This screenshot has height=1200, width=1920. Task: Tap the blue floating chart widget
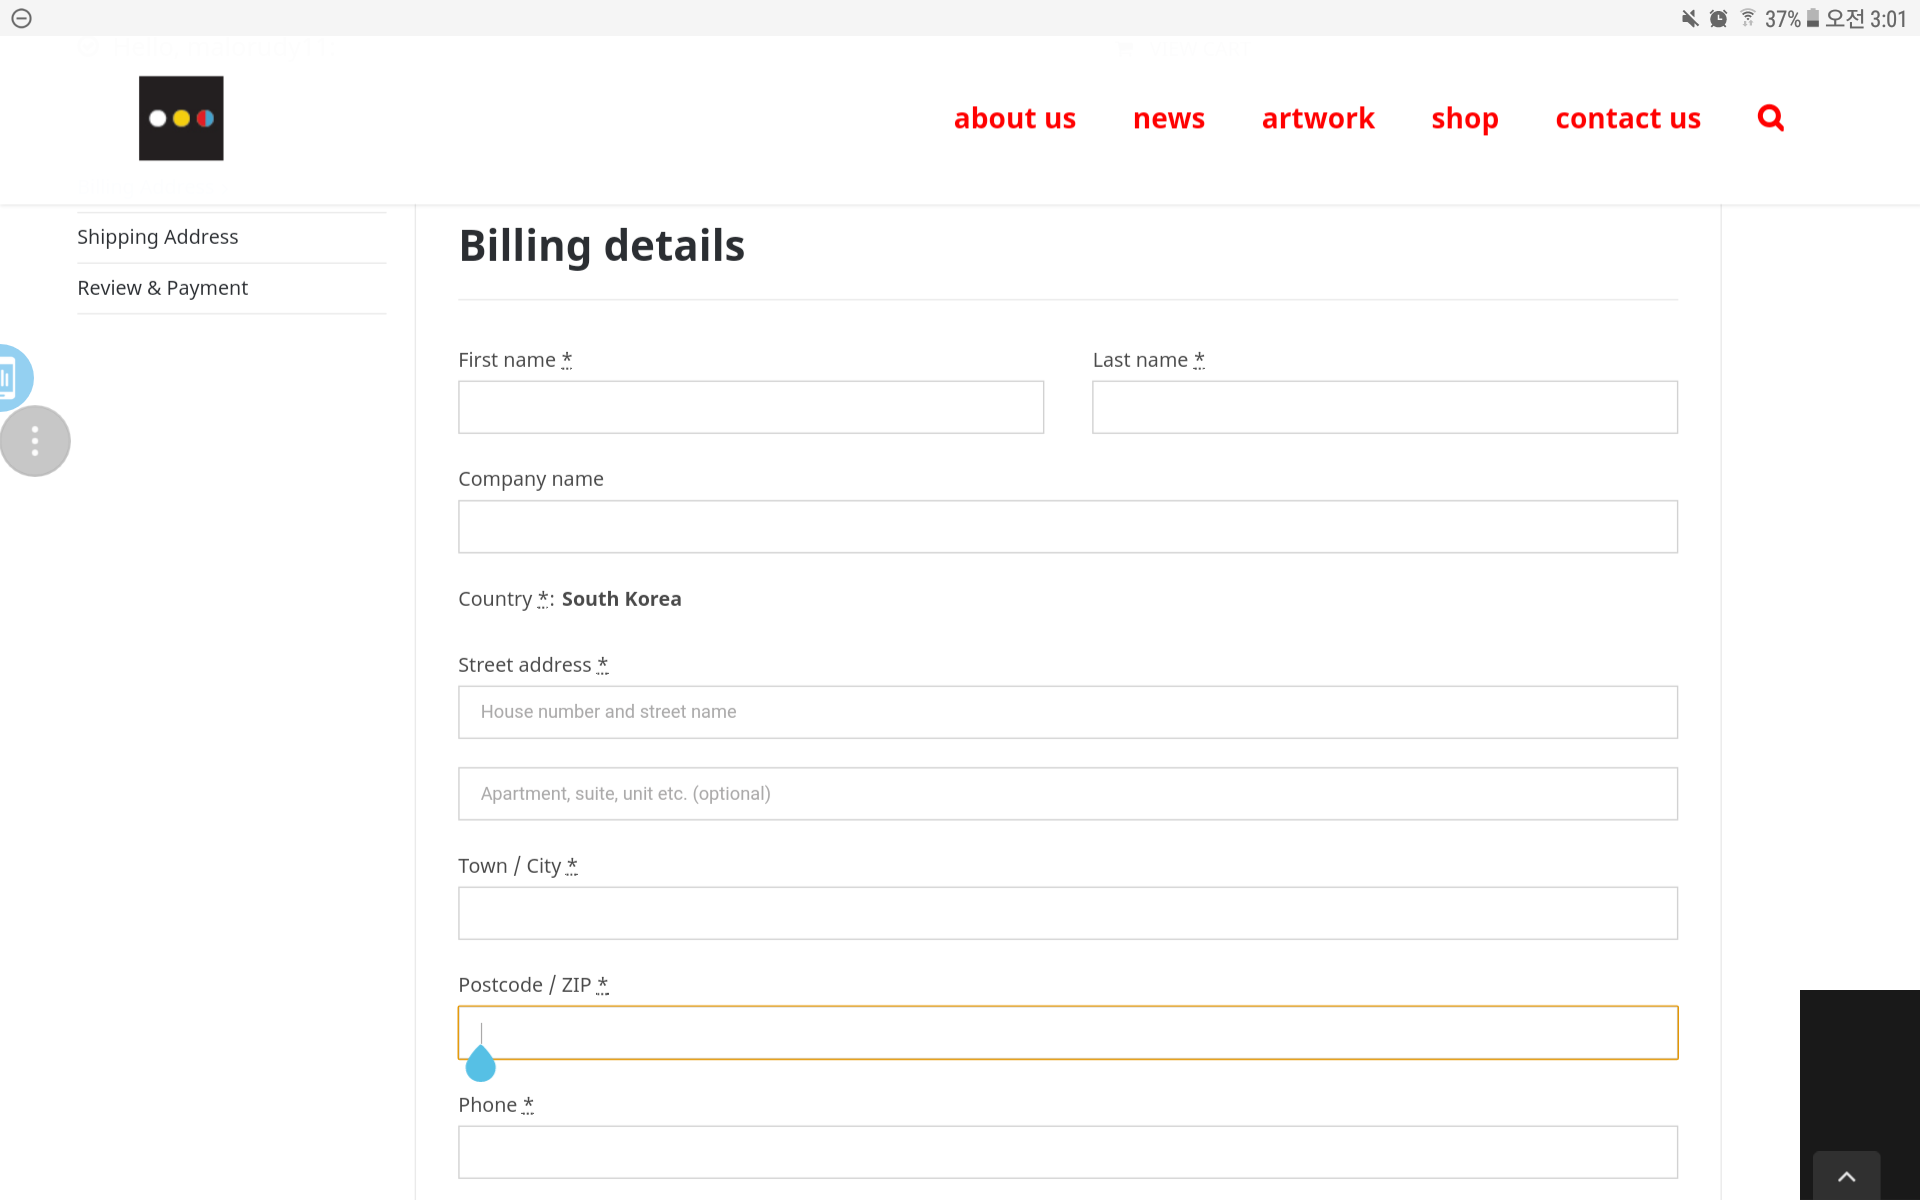click(14, 378)
